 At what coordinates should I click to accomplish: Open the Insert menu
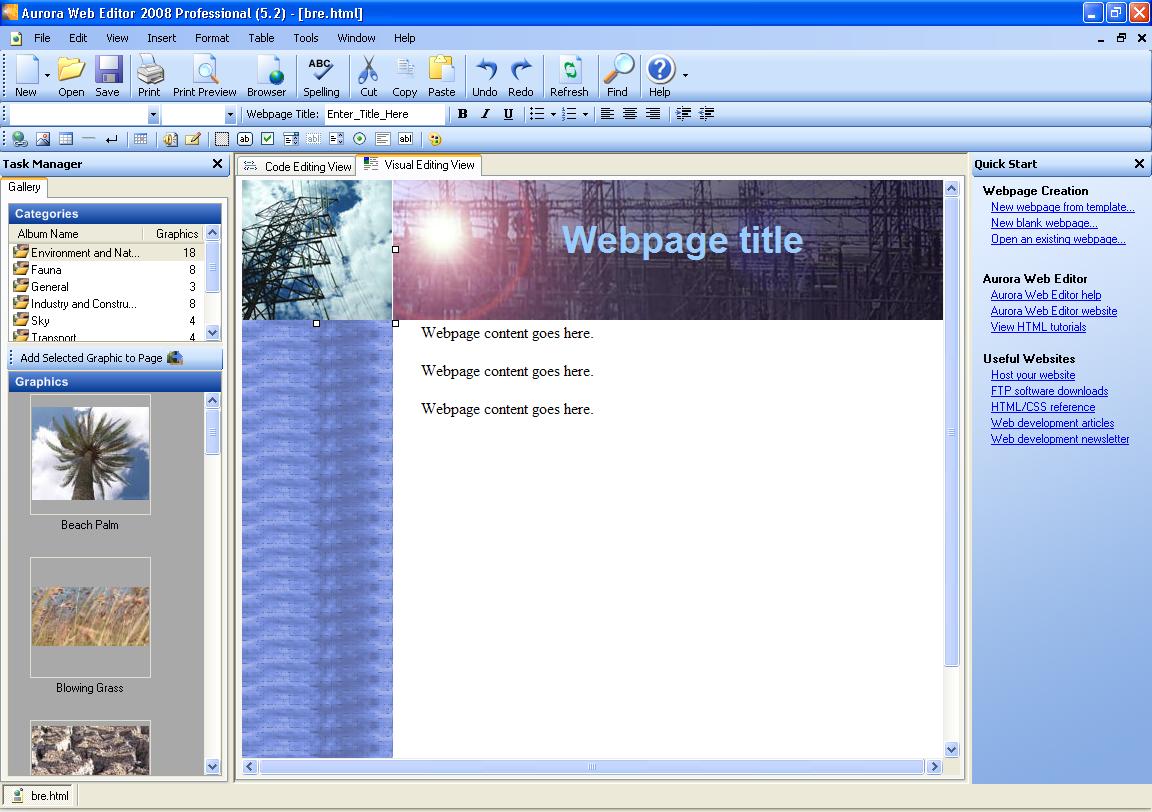coord(162,38)
